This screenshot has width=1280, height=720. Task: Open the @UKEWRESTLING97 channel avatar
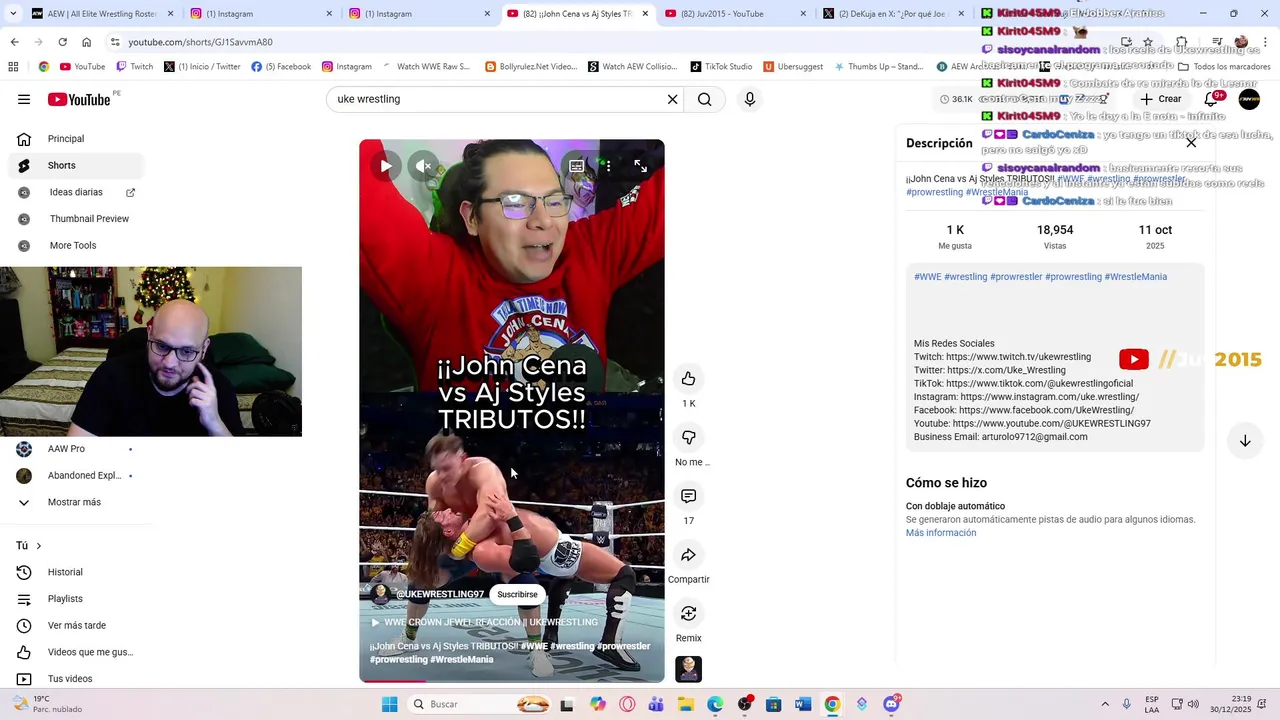tap(380, 594)
